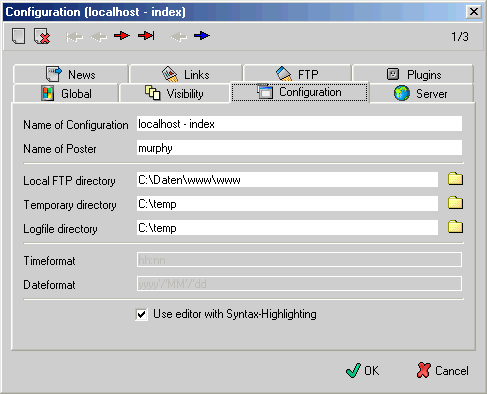Click the Name of Configuration field
Image resolution: width=487 pixels, height=394 pixels.
click(299, 124)
